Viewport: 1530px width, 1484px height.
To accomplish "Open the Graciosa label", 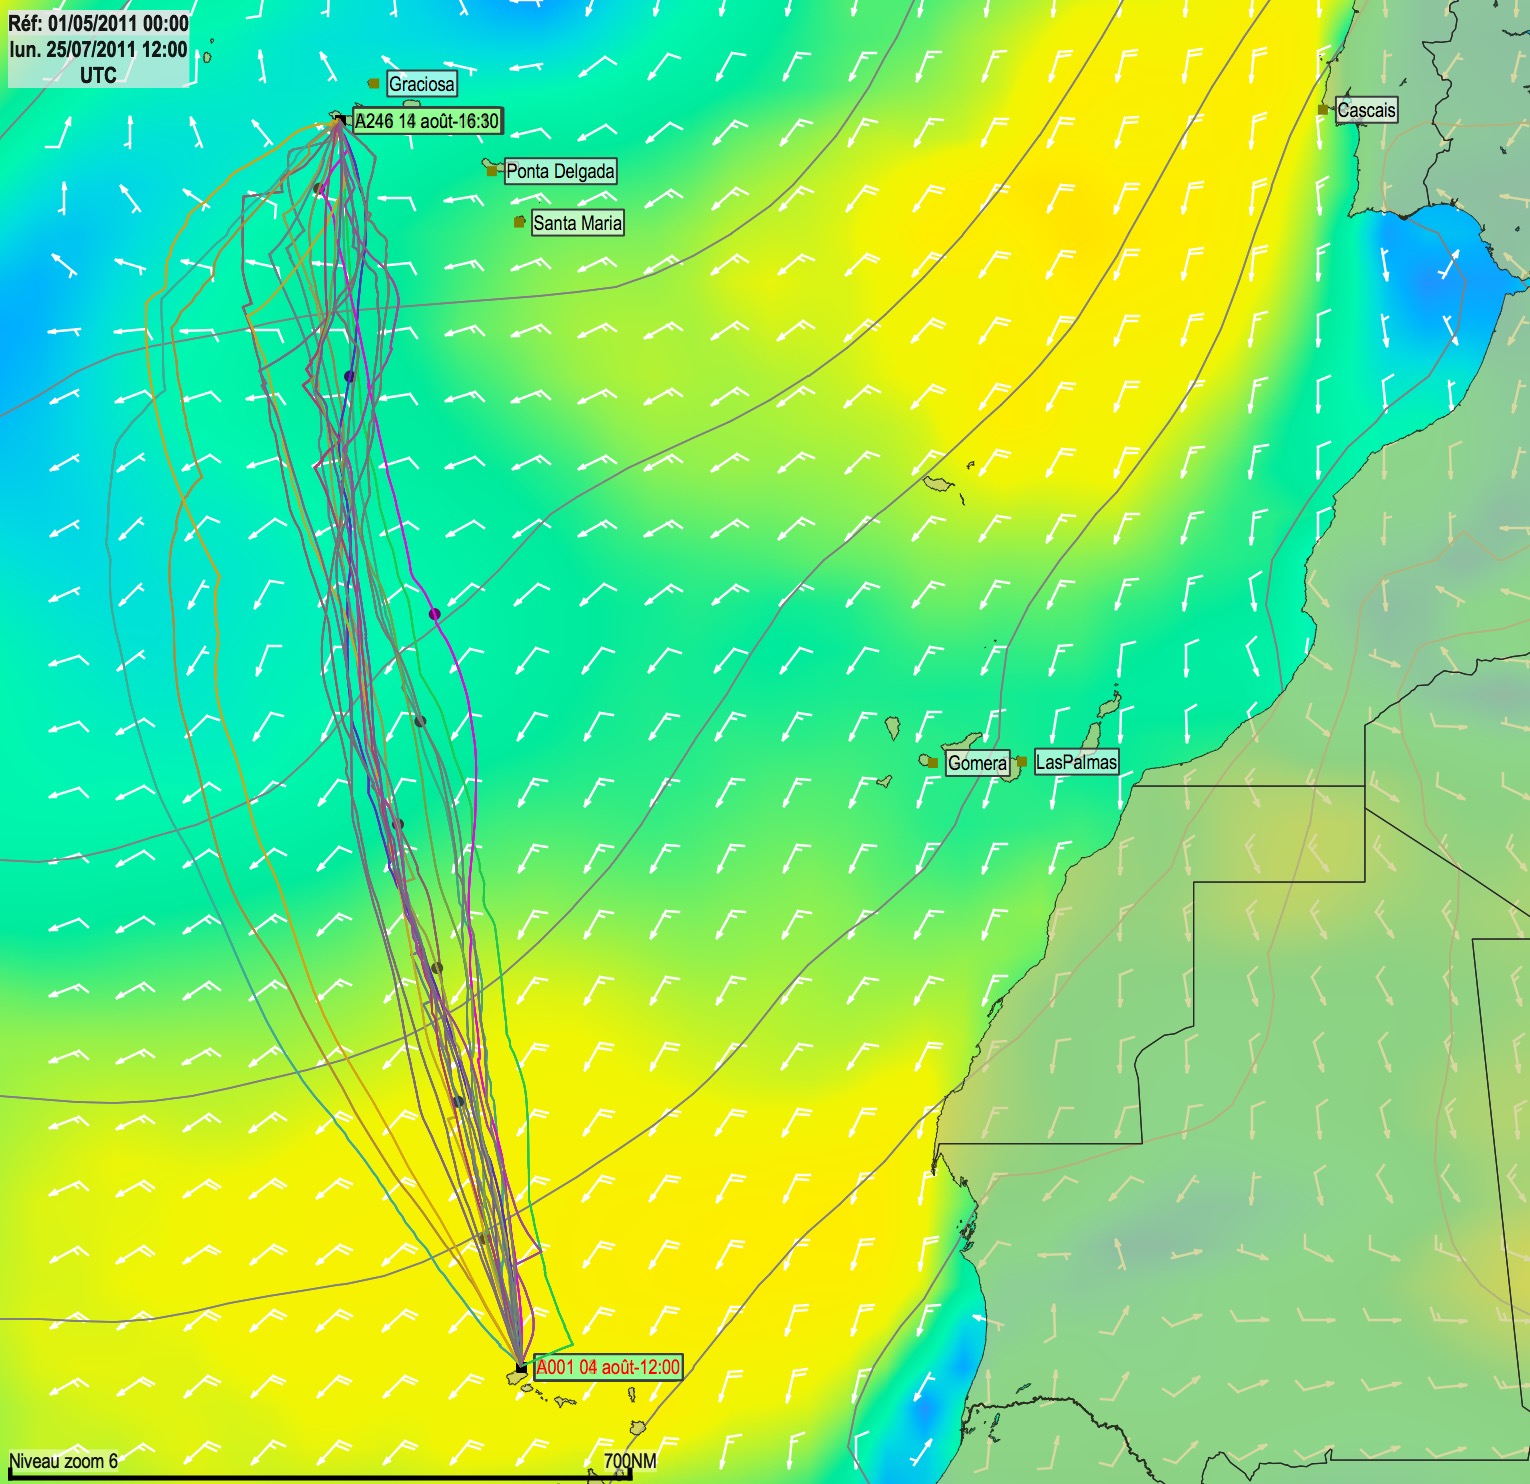I will (x=422, y=84).
